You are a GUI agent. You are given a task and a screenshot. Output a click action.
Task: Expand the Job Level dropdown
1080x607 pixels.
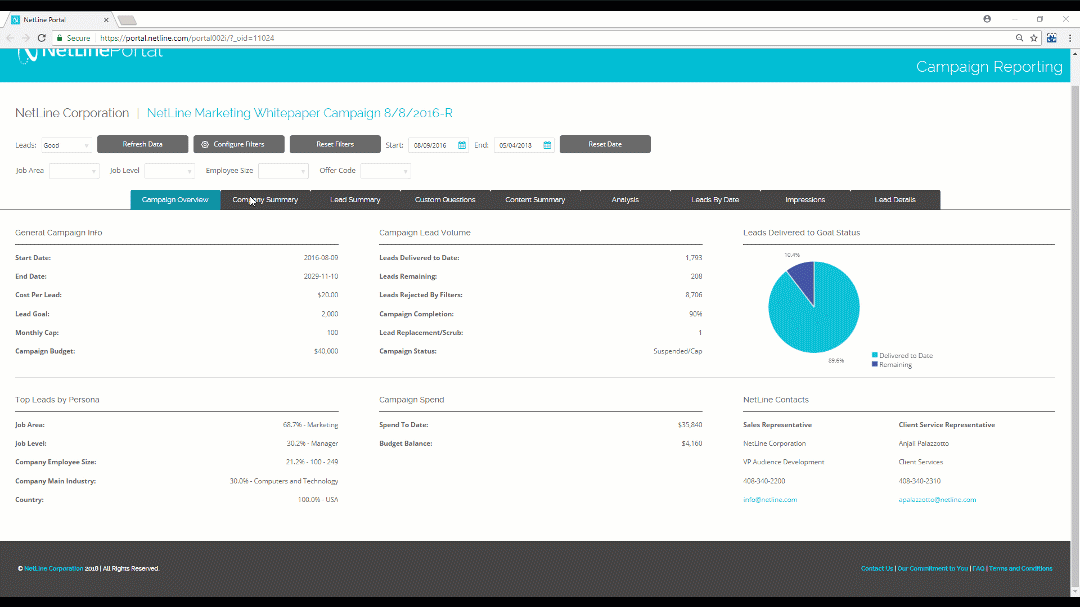169,171
